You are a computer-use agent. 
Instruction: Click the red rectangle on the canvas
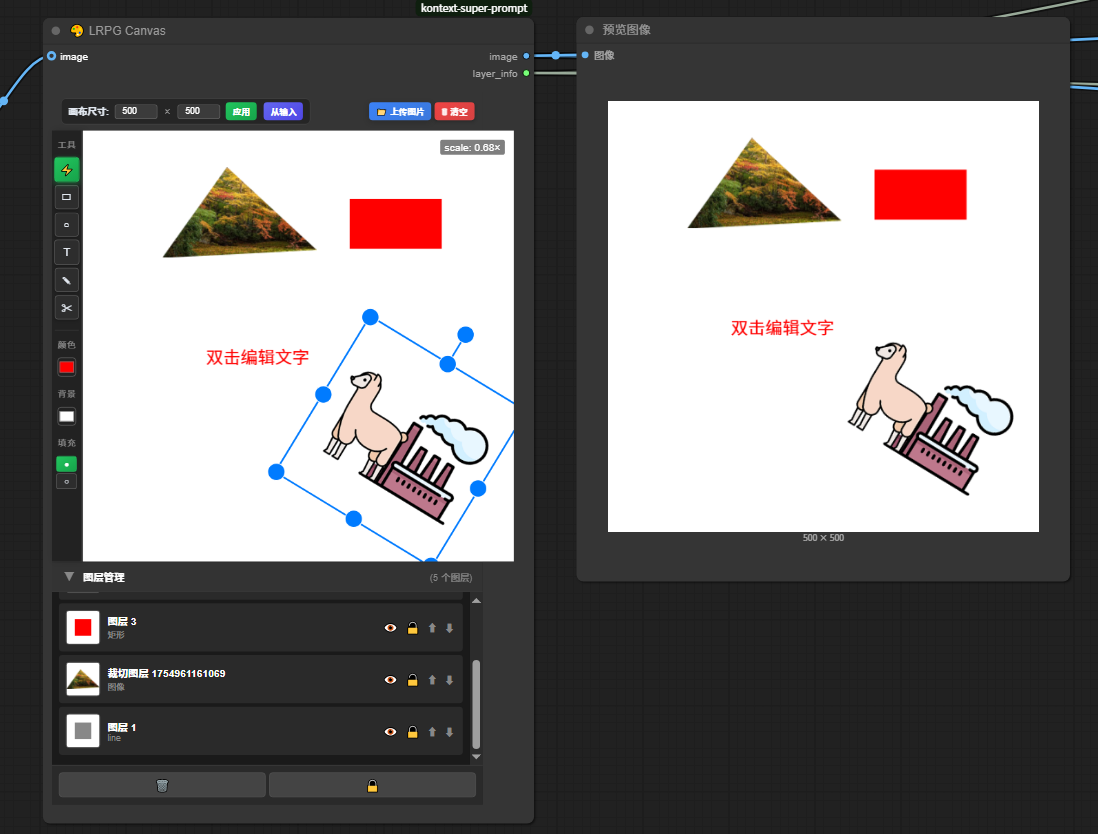click(396, 224)
